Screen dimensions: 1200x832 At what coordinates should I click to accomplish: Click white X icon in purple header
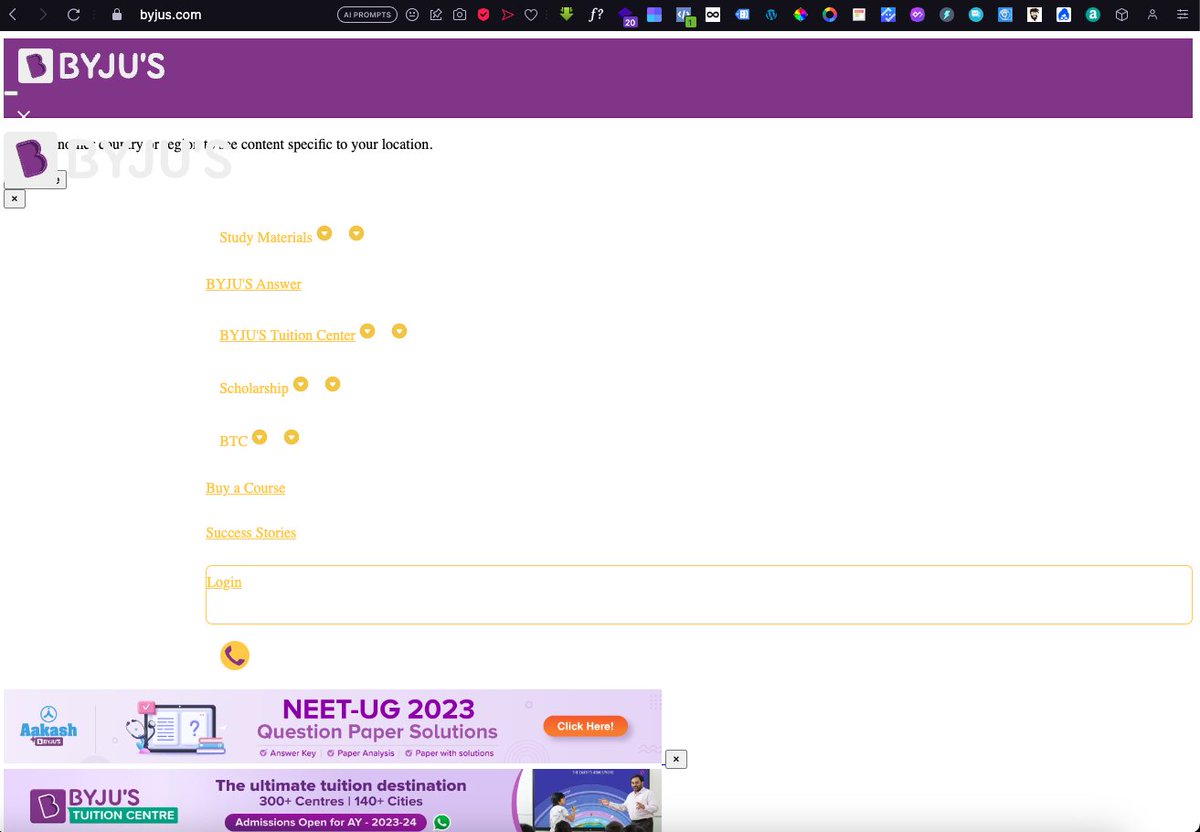tap(23, 116)
